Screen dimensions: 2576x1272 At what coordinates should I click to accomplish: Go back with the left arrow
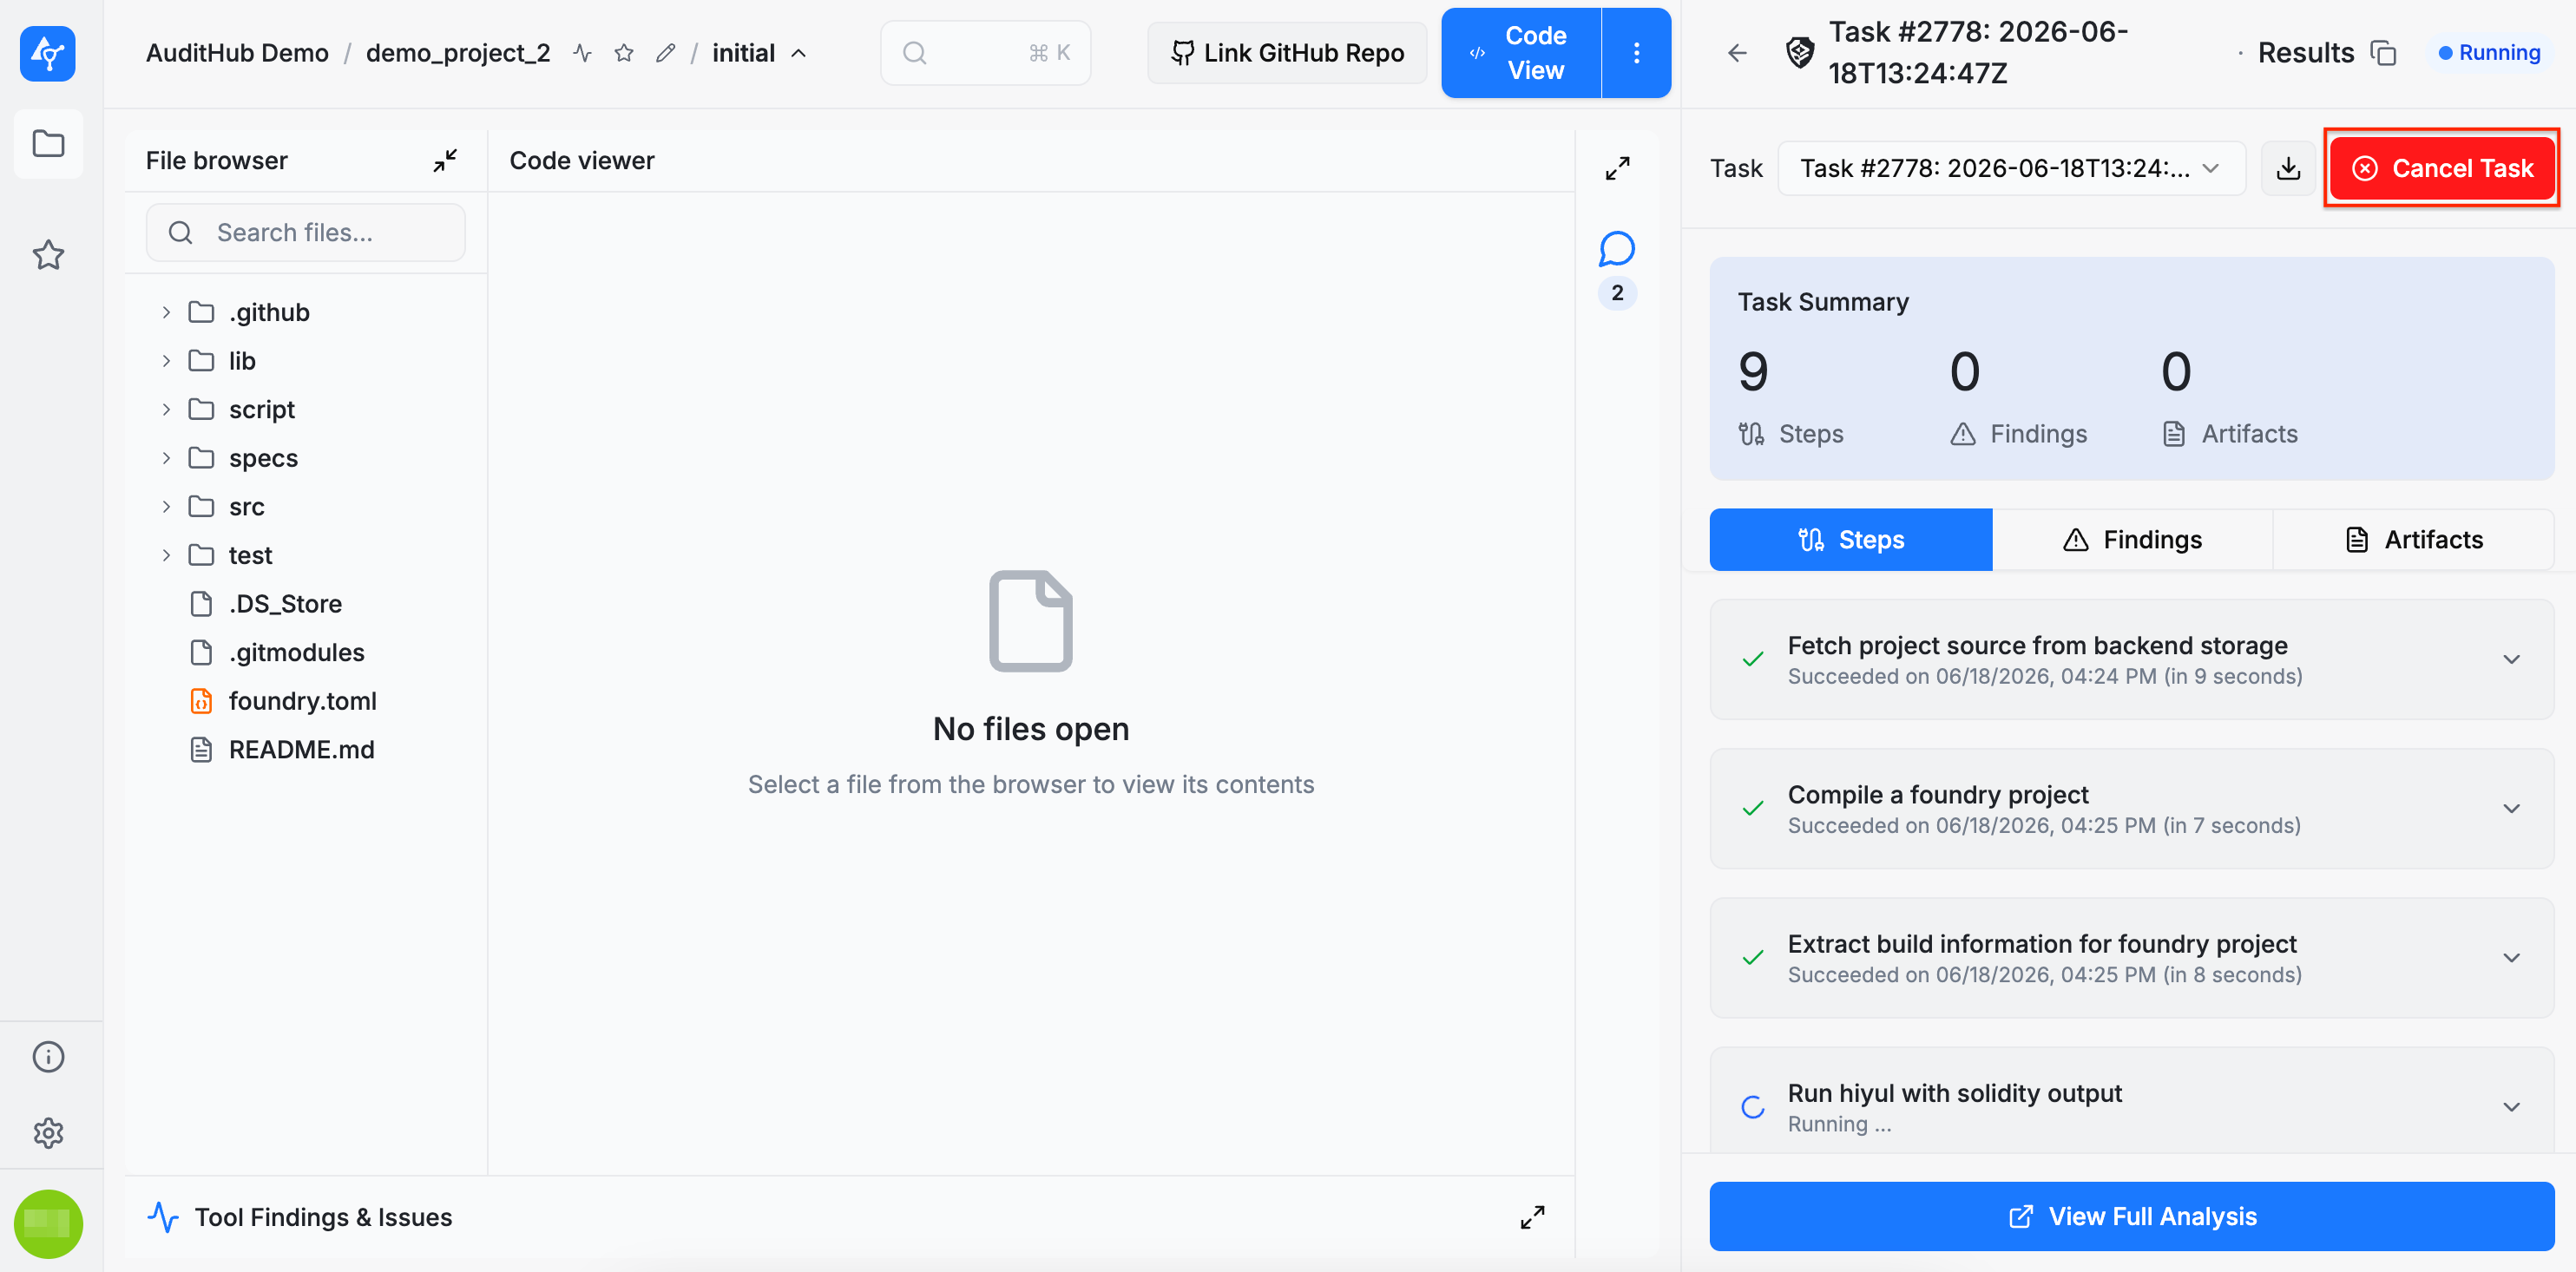point(1737,53)
